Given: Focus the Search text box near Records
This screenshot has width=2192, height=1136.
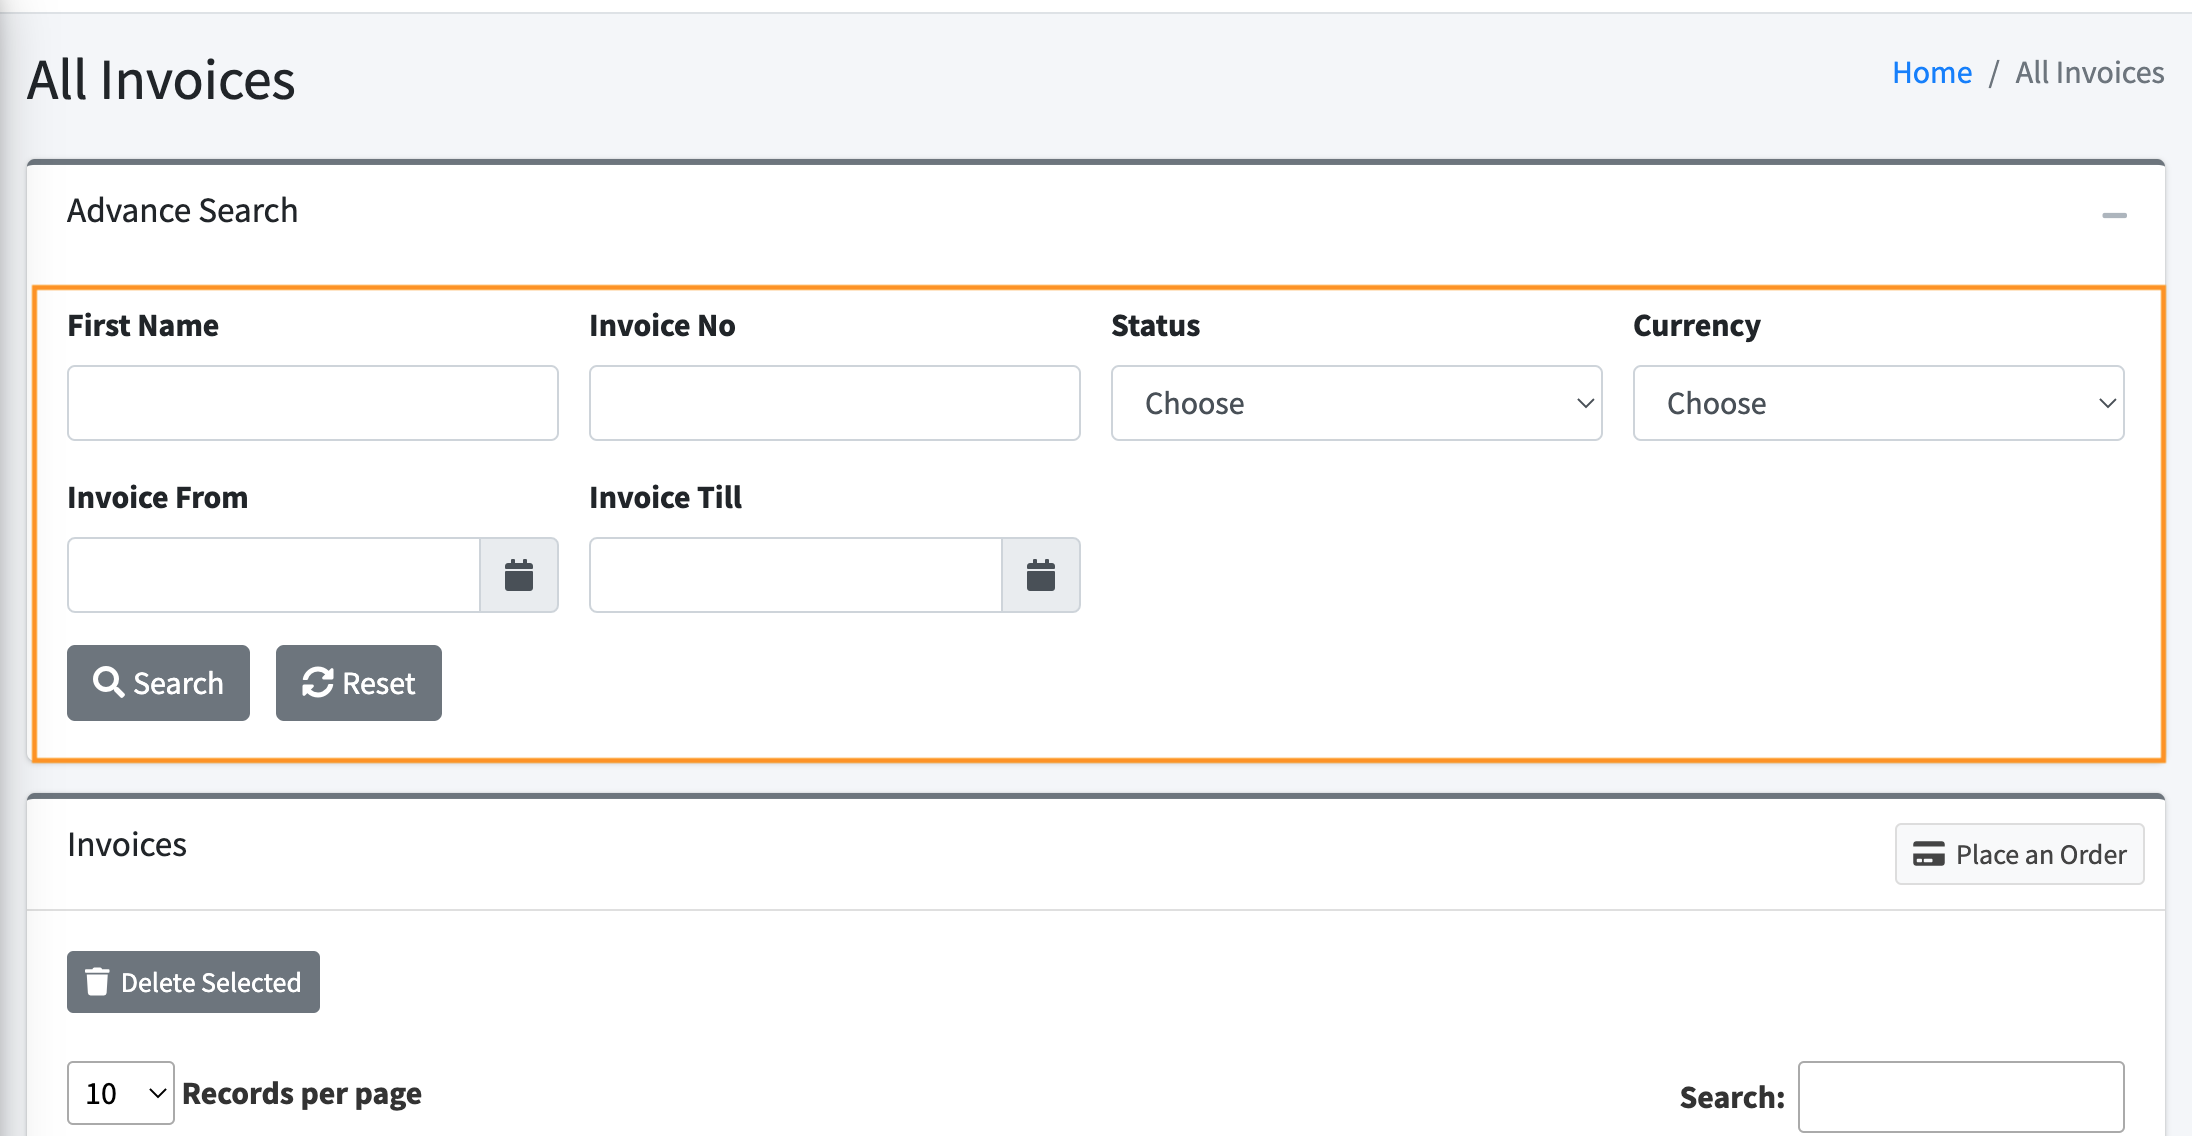Looking at the screenshot, I should [x=1962, y=1096].
